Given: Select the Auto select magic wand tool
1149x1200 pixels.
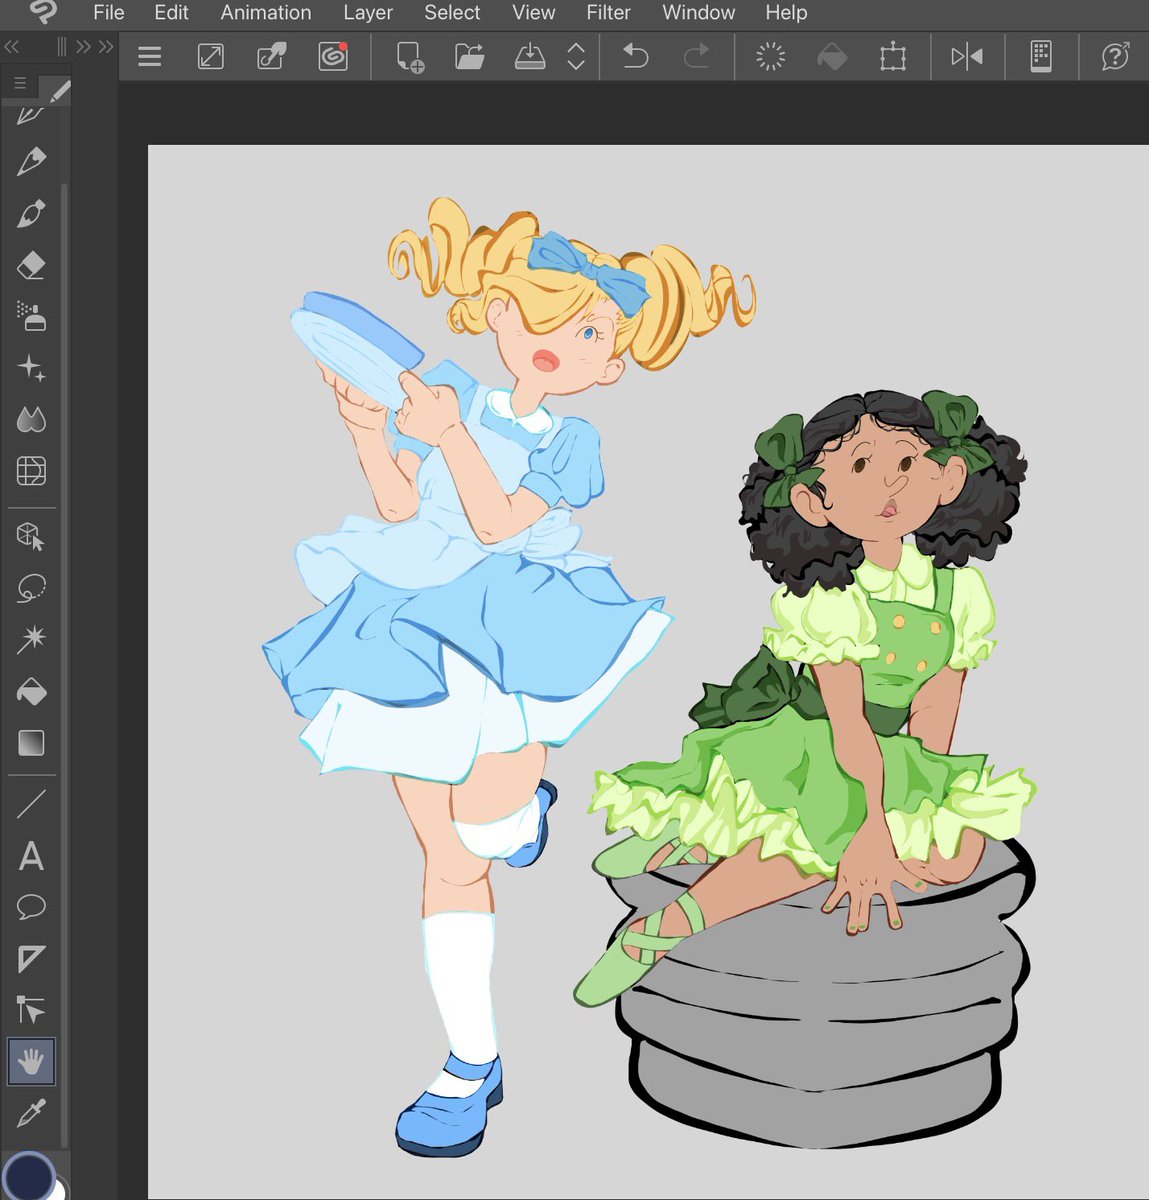Looking at the screenshot, I should point(31,639).
